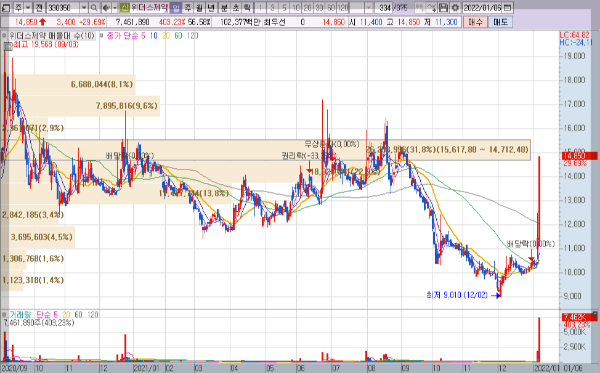Click the floppy disk save icon
Viewport: 600px width, 373px height.
point(443,7)
